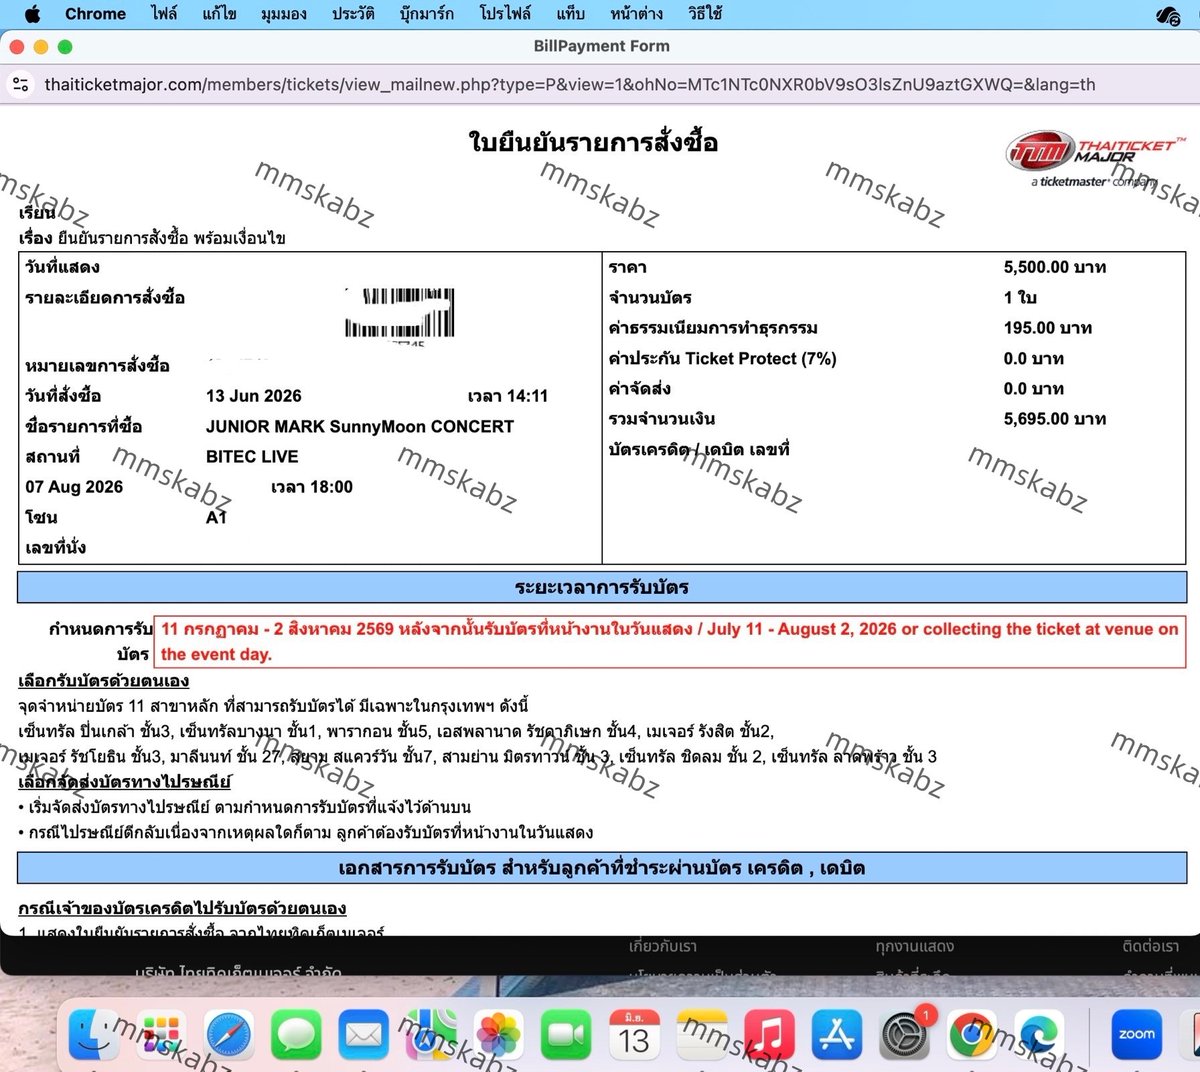The image size is (1200, 1072).
Task: Click the BillPayment Form window title
Action: (x=602, y=46)
